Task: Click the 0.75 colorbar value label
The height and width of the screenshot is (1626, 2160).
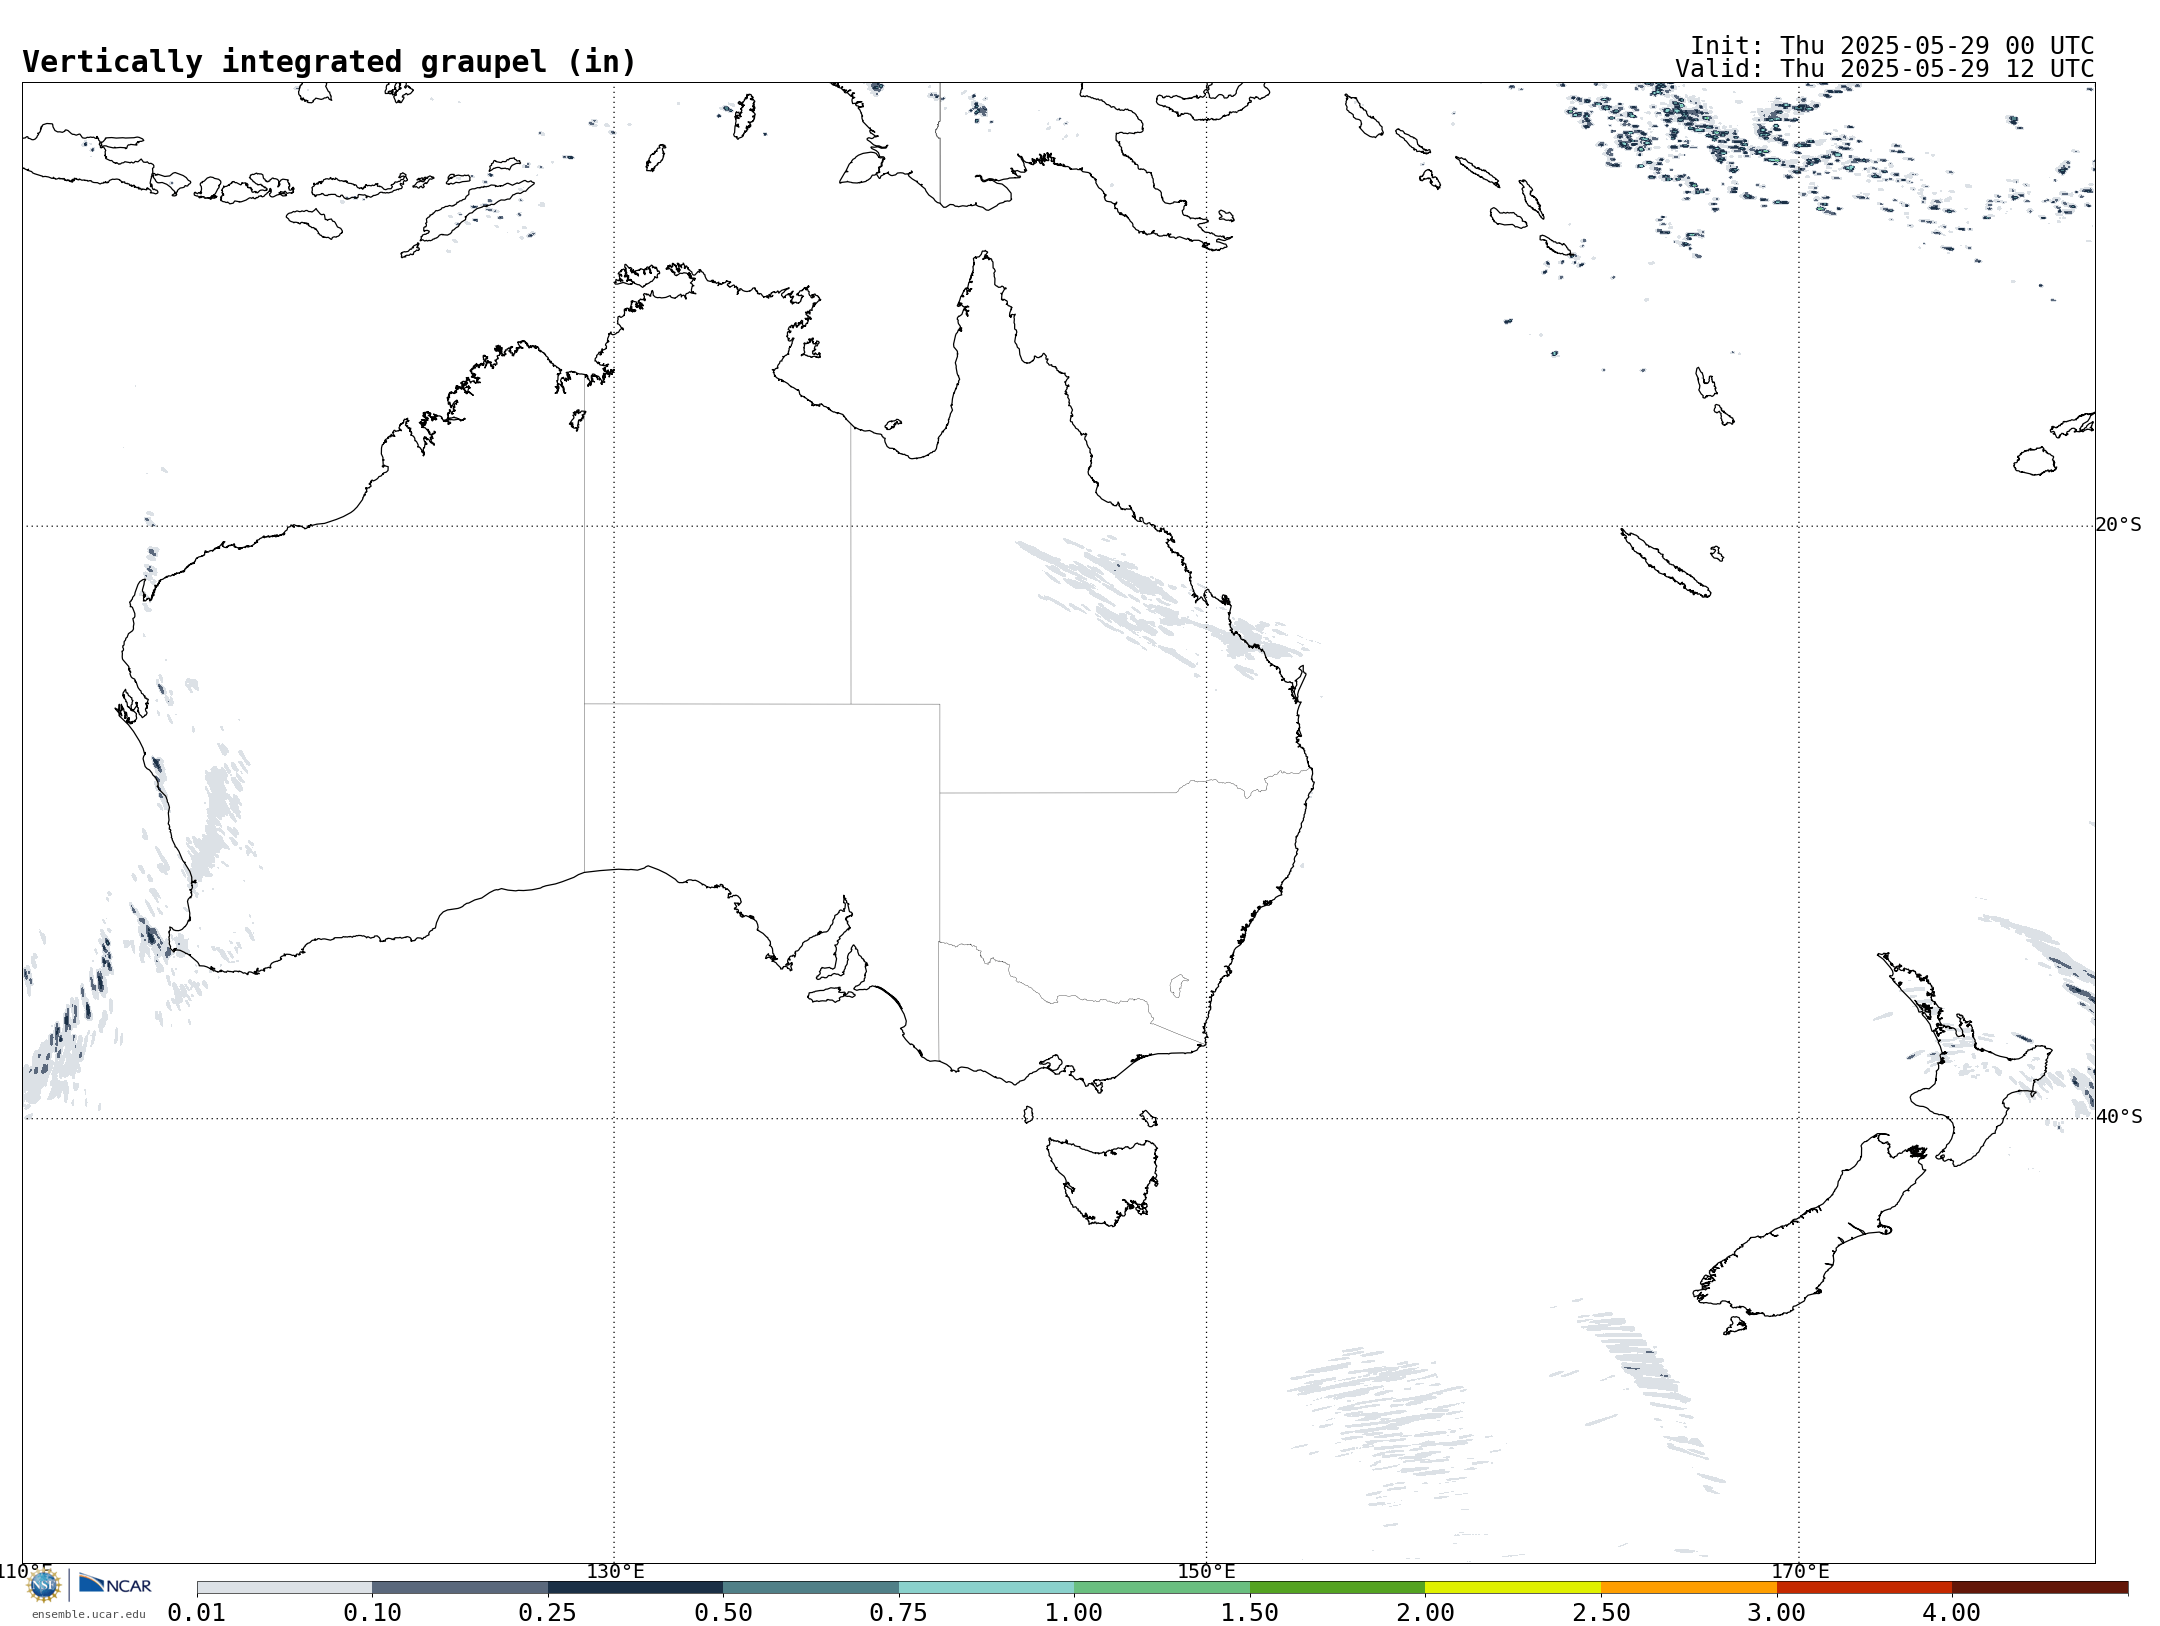Action: pyautogui.click(x=899, y=1613)
